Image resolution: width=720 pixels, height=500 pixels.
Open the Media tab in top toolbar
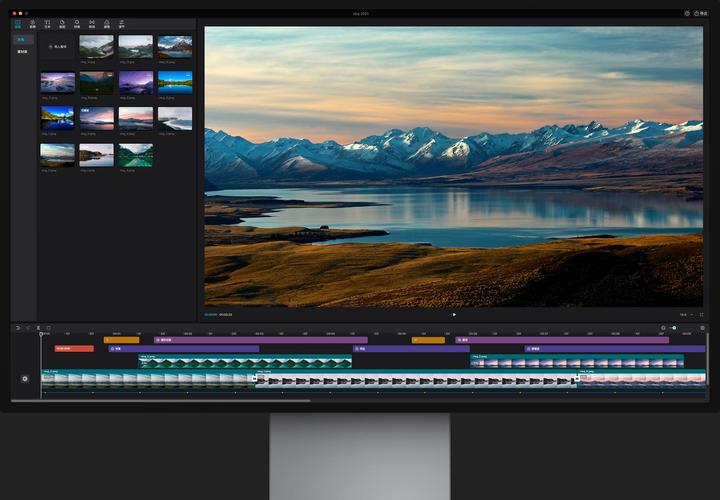pyautogui.click(x=18, y=24)
